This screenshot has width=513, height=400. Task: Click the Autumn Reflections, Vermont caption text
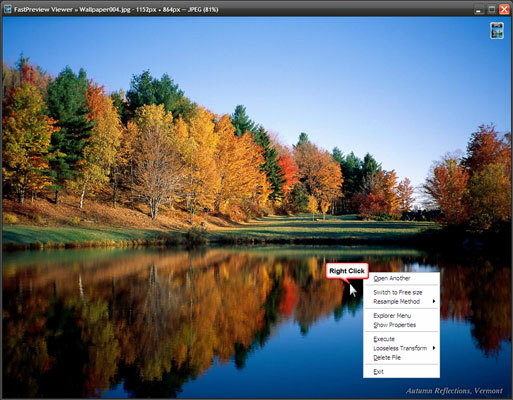tap(454, 391)
